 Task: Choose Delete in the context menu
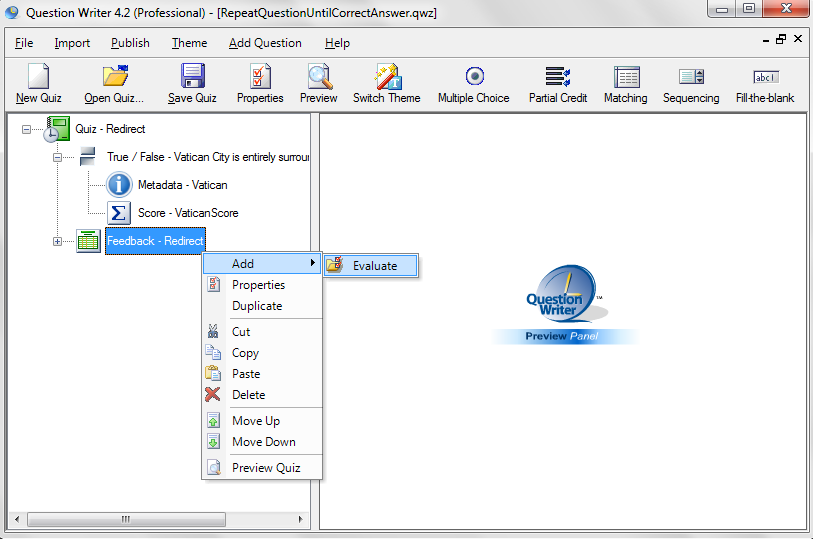pyautogui.click(x=262, y=395)
